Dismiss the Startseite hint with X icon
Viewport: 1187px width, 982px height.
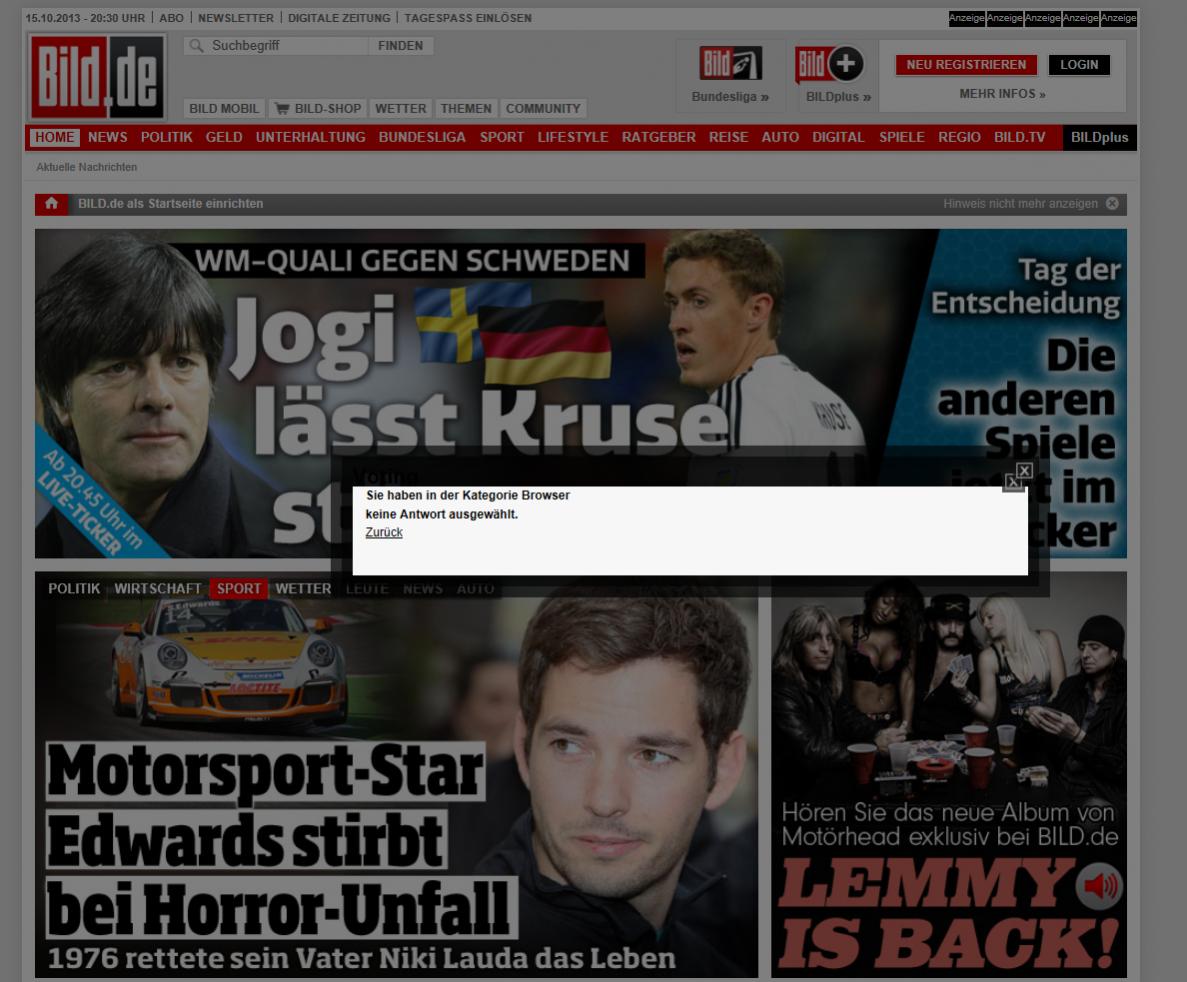(1112, 204)
